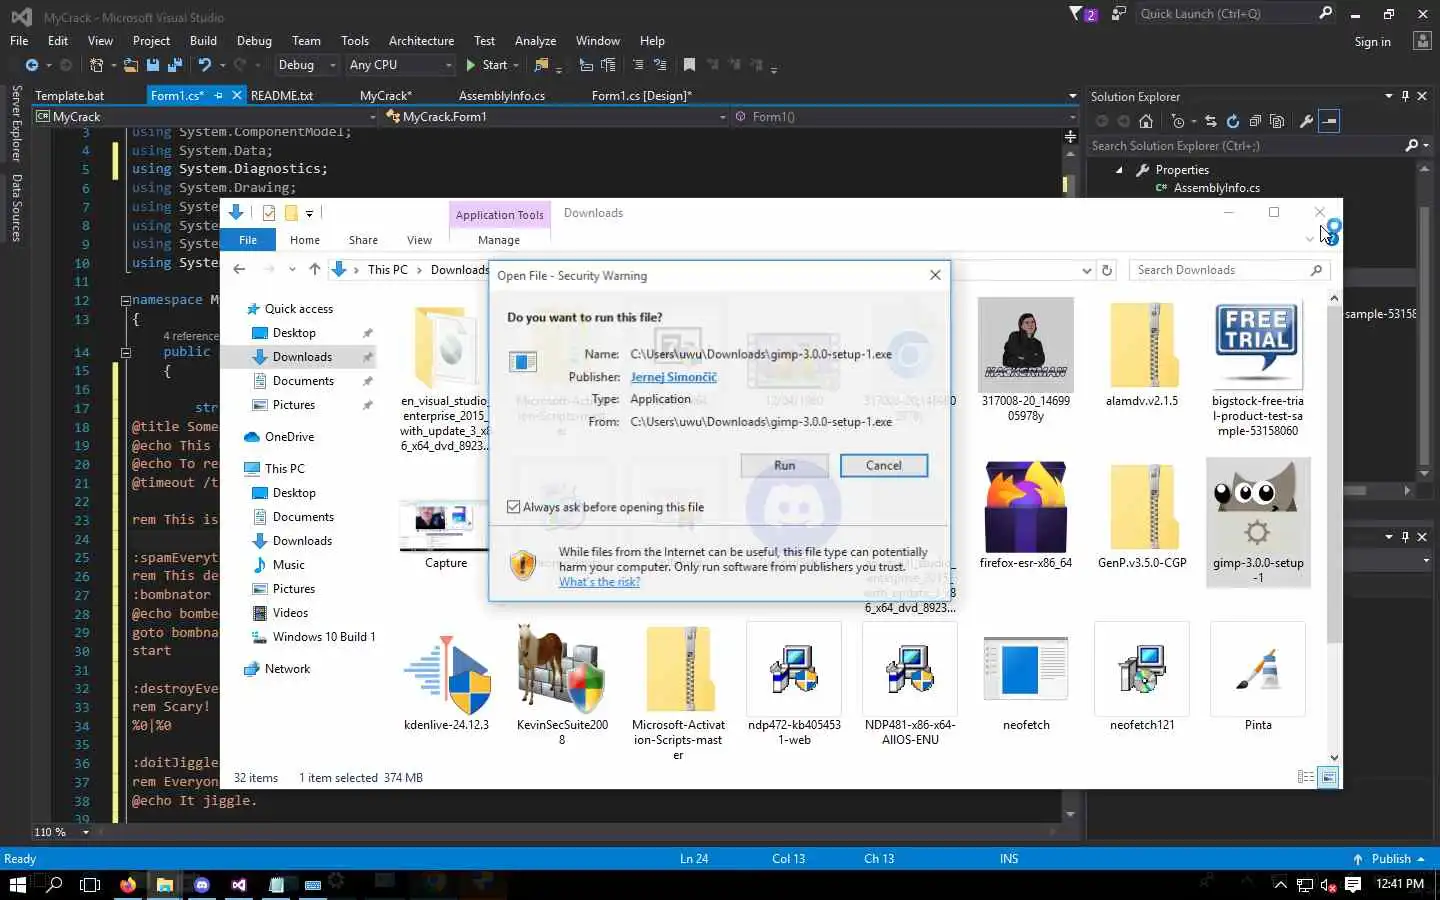Image resolution: width=1440 pixels, height=900 pixels.
Task: Open Discord from the taskbar
Action: pyautogui.click(x=202, y=884)
